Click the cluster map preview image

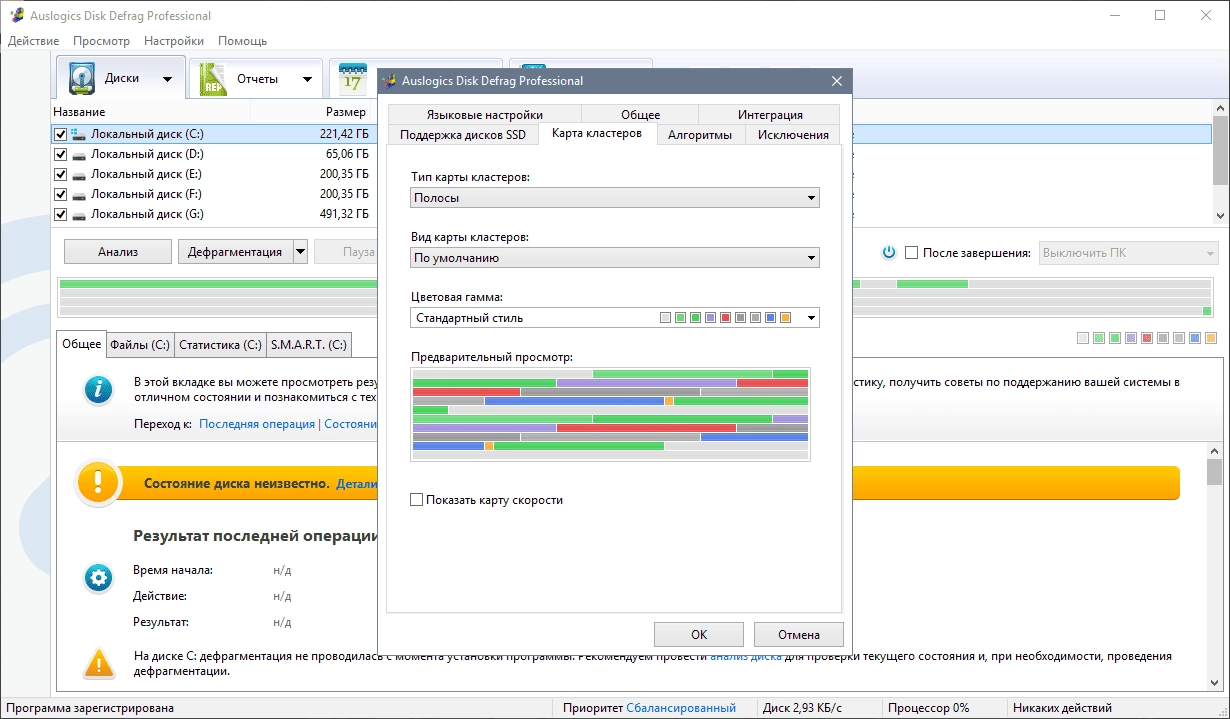(610, 414)
